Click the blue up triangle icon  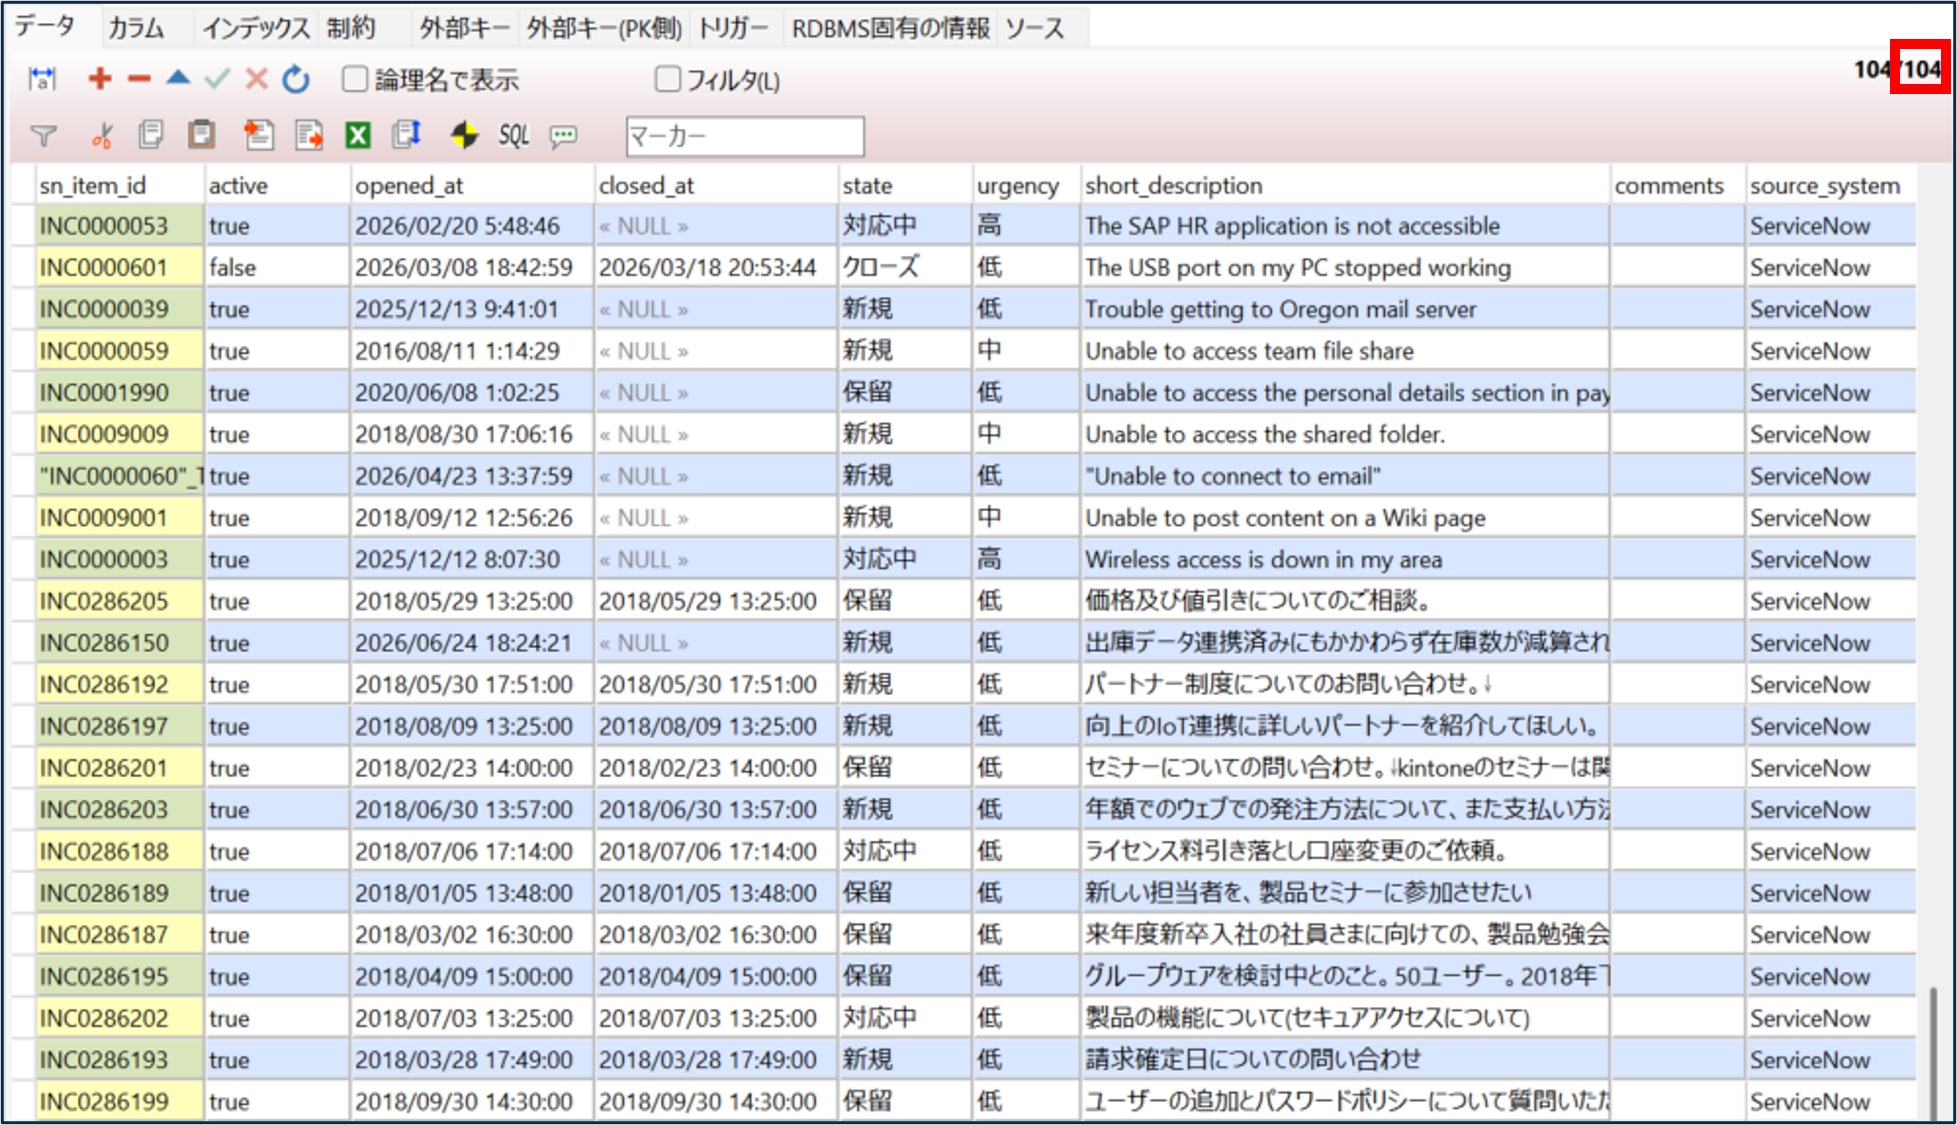click(x=178, y=77)
